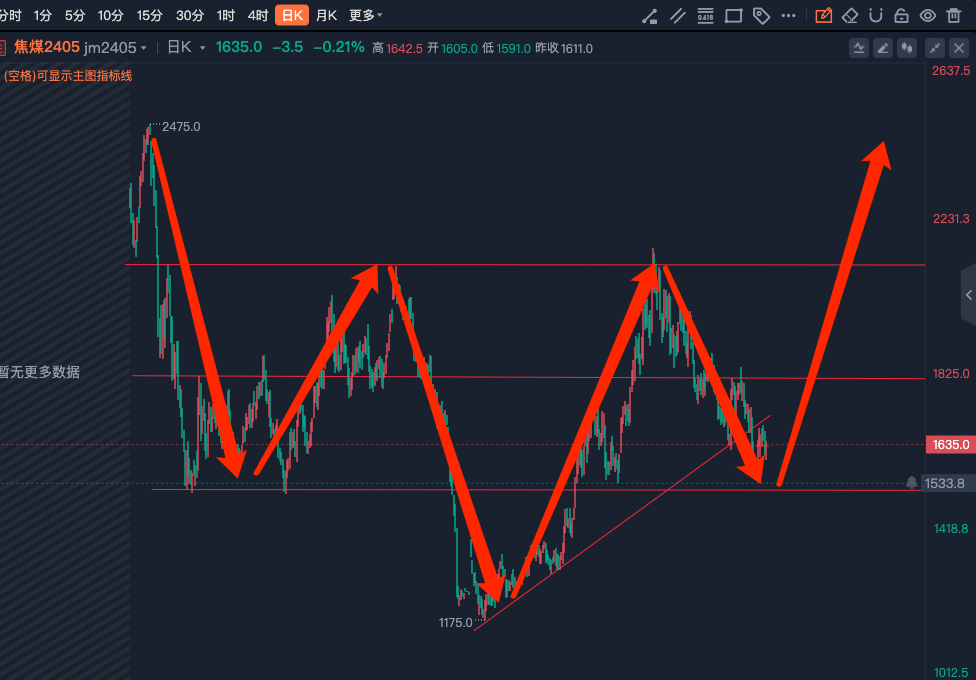Activate the eraser tool
Screen dimensions: 976x680
(850, 16)
